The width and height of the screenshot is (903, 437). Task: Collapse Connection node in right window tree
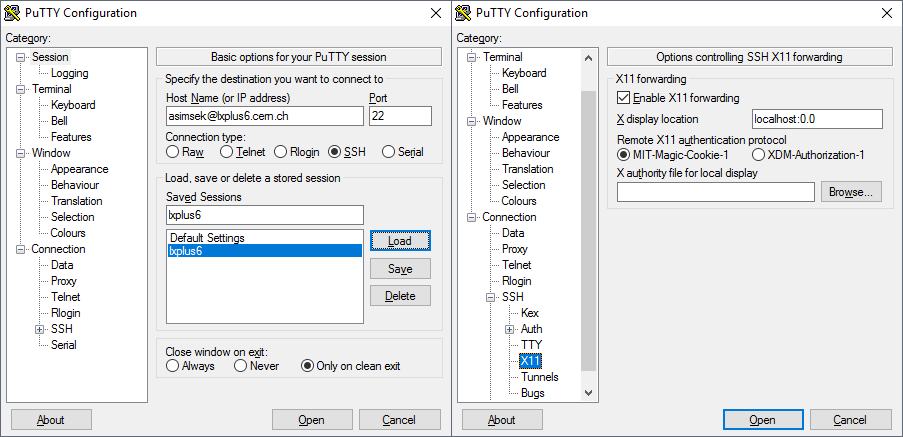point(472,217)
